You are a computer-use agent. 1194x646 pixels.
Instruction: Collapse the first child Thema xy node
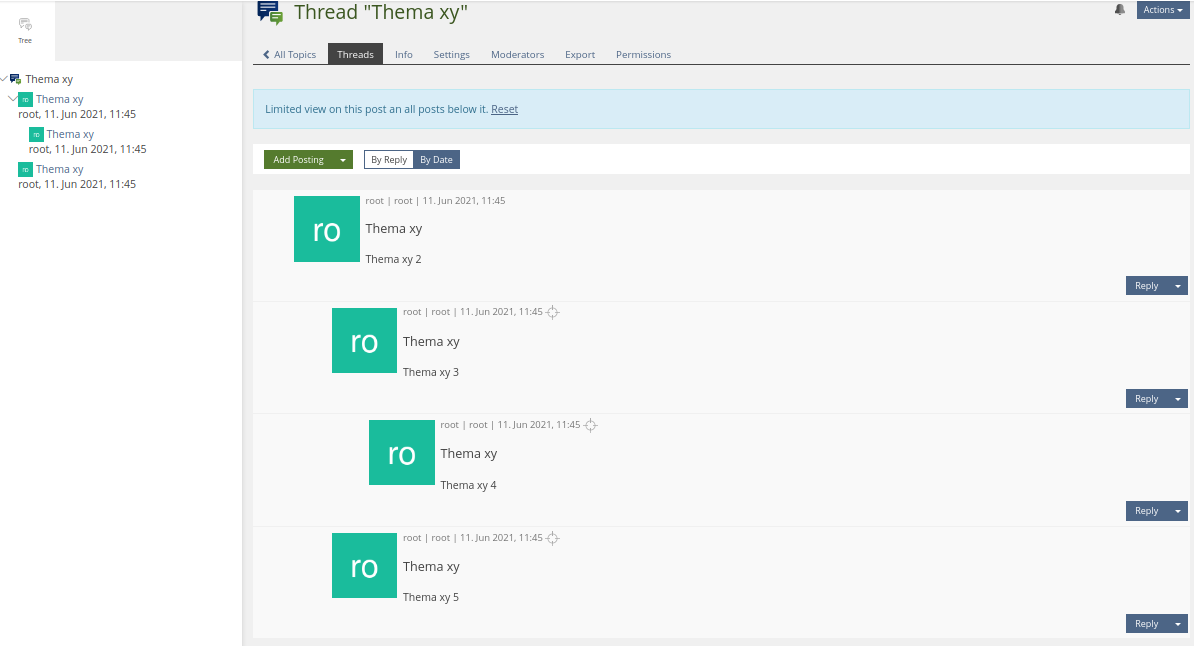click(x=12, y=99)
